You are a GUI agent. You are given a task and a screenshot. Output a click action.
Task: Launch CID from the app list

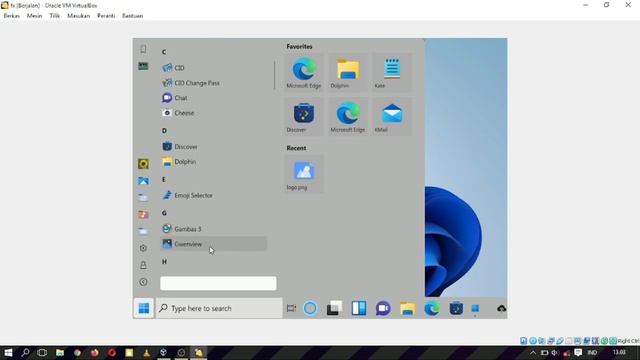click(x=214, y=68)
